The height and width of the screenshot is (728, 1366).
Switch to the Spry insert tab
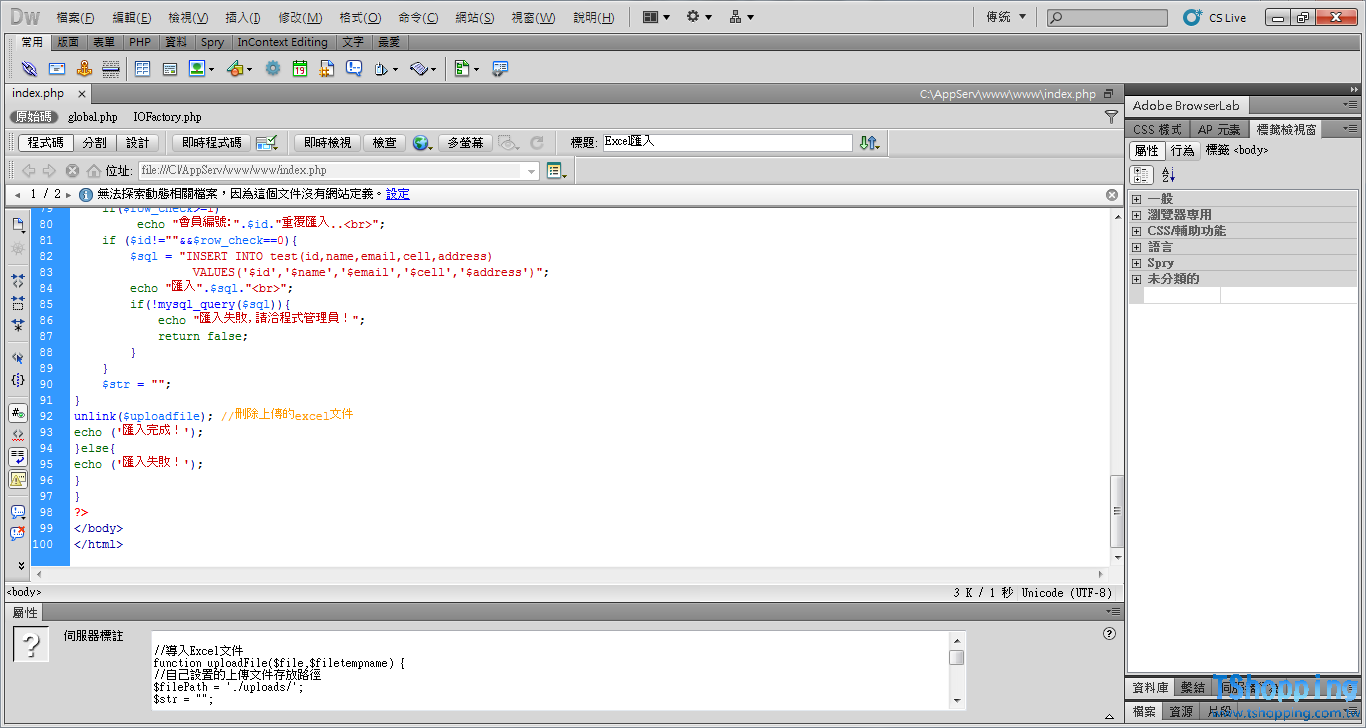[x=212, y=42]
